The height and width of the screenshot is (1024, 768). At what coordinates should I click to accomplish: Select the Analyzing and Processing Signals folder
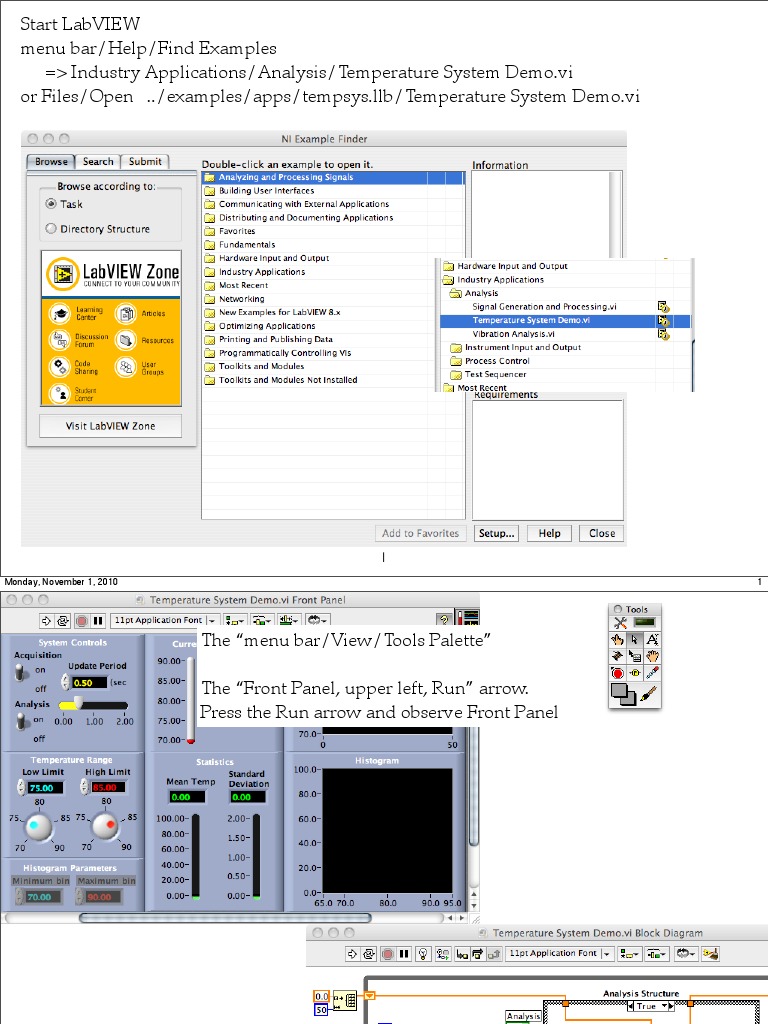click(x=333, y=177)
